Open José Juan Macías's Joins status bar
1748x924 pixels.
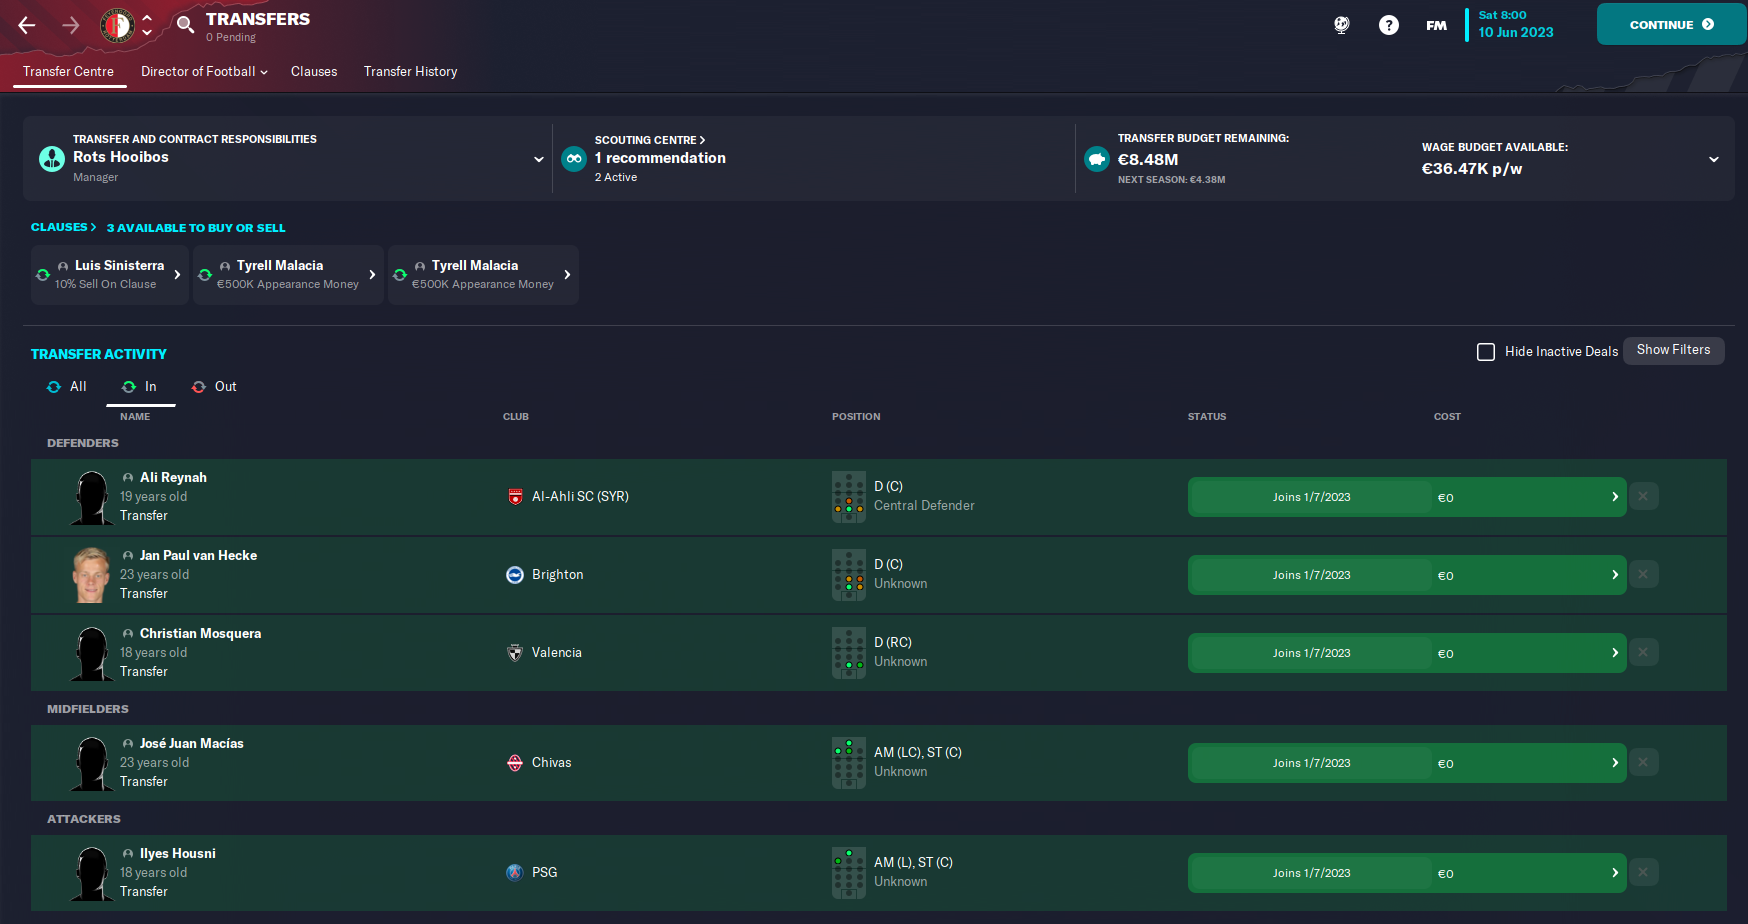1407,763
